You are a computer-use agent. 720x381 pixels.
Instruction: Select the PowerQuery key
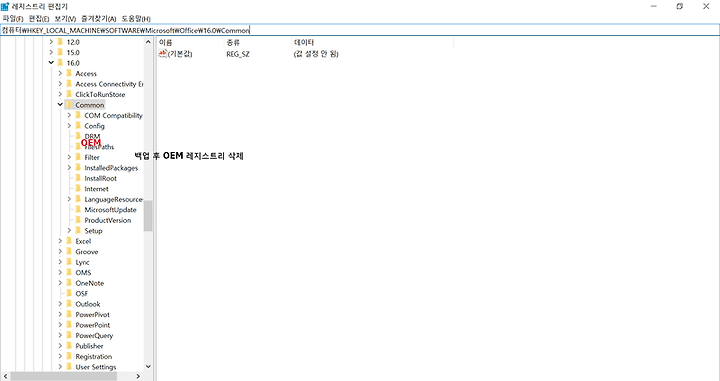pos(94,336)
